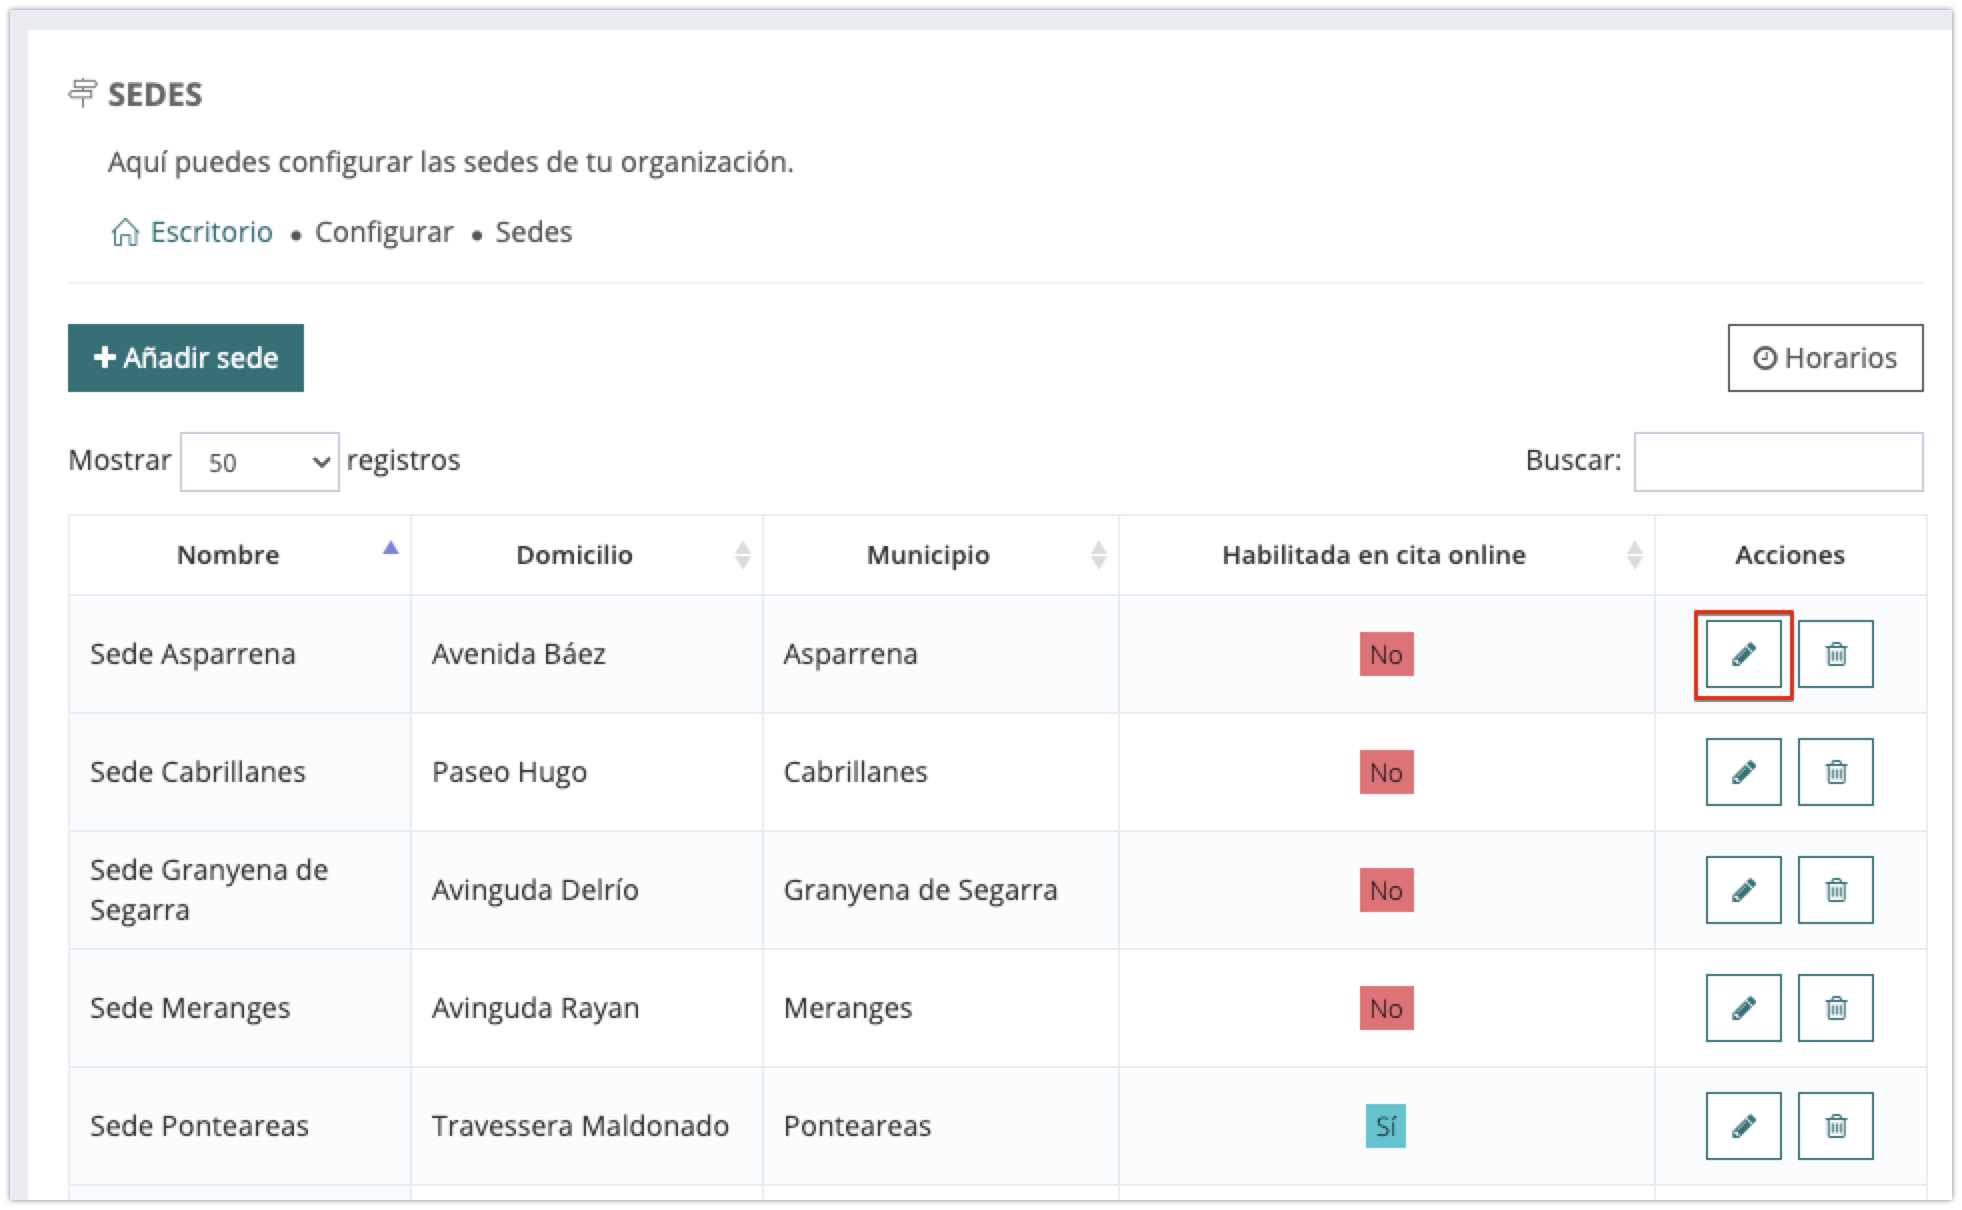The image size is (1962, 1210).
Task: Click the Añadir sede button
Action: (186, 358)
